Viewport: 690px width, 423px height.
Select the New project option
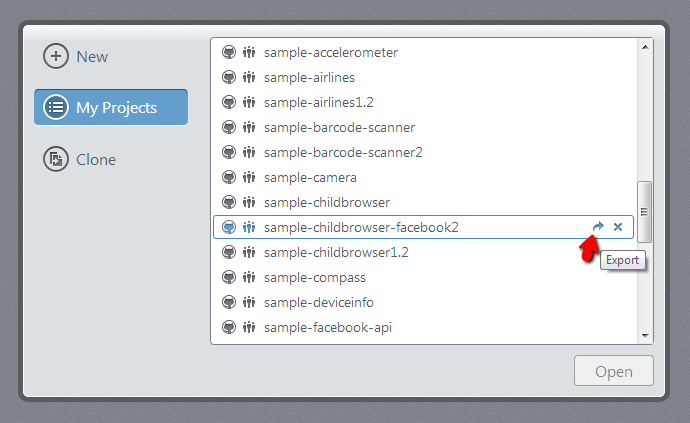click(75, 56)
